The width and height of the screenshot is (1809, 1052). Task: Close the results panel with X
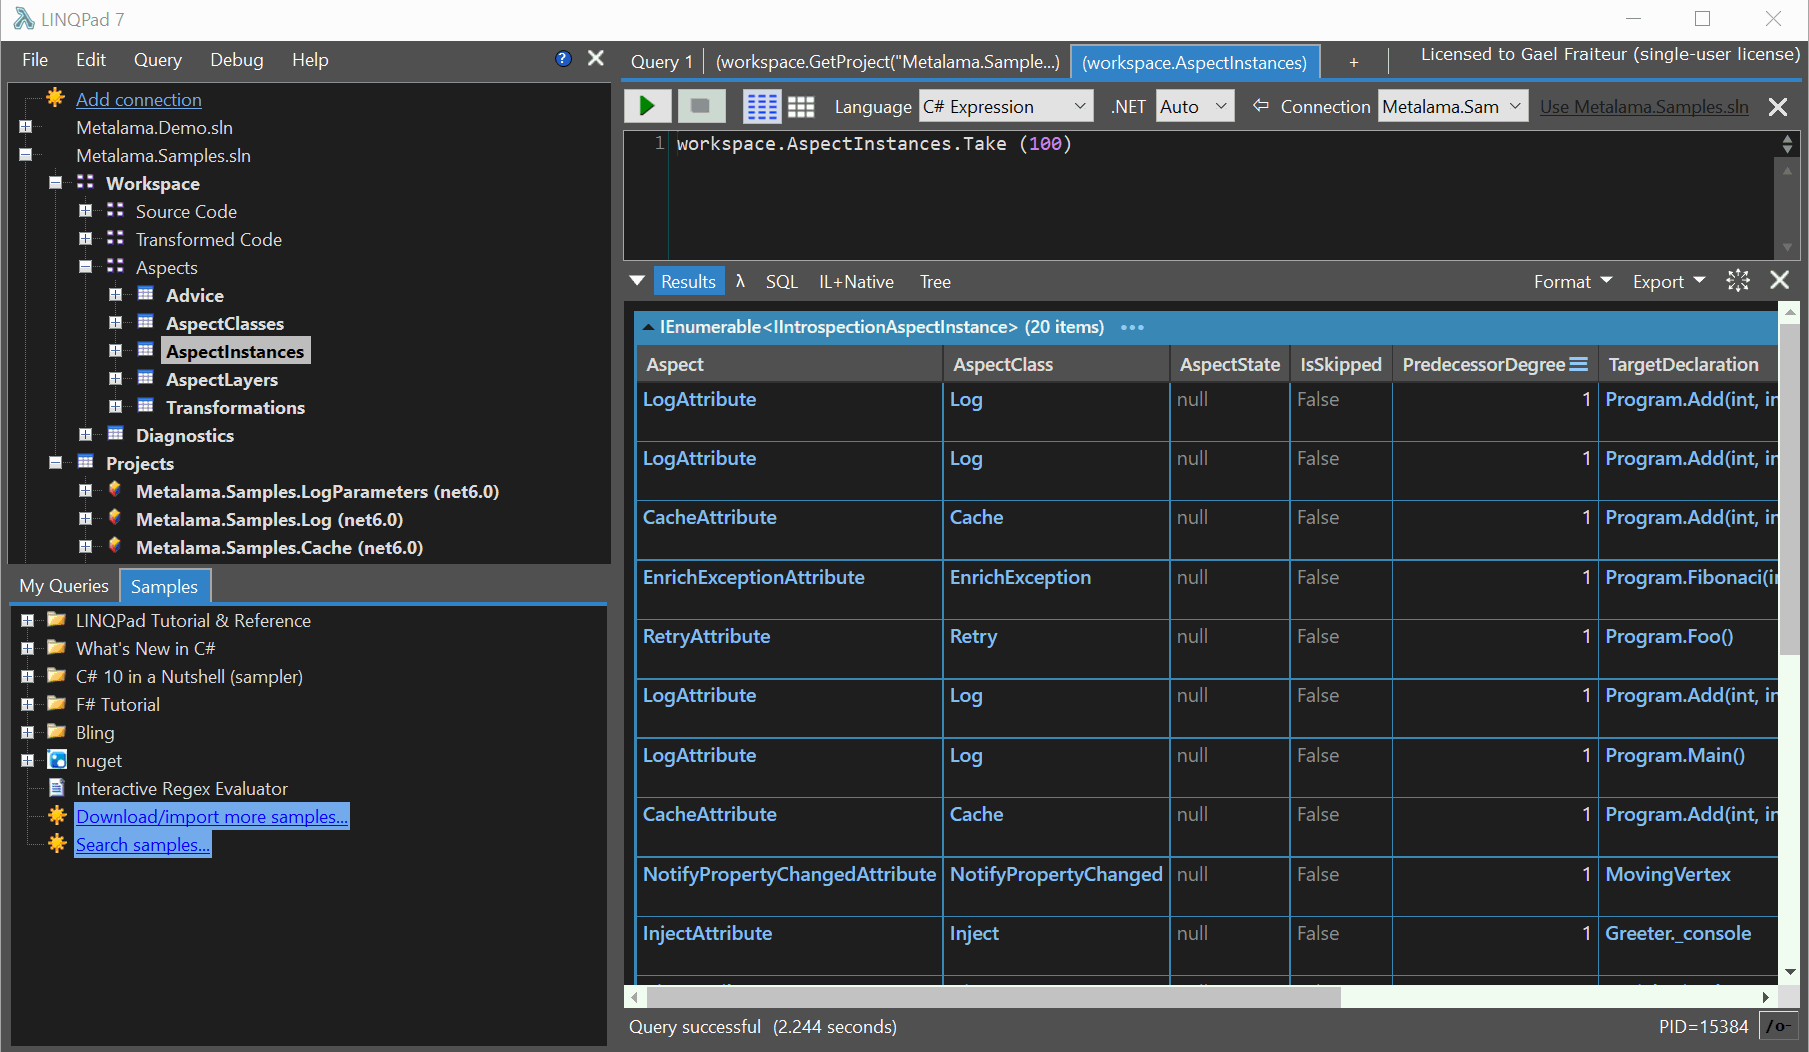pyautogui.click(x=1780, y=281)
